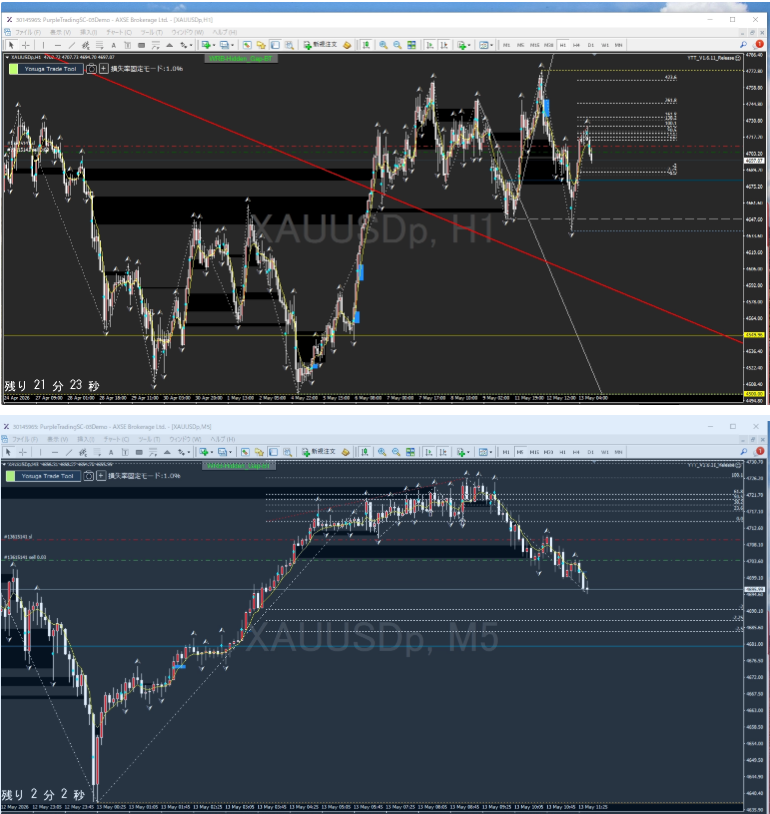Switch to M15 timeframe in M5 window
This screenshot has width=770, height=814.
tap(534, 452)
